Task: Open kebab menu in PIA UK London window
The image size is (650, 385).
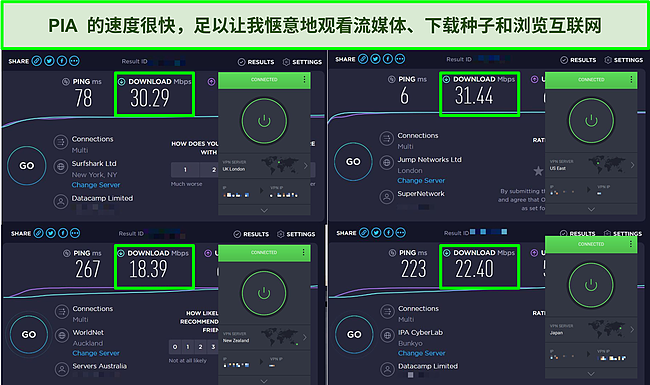Action: pos(304,79)
